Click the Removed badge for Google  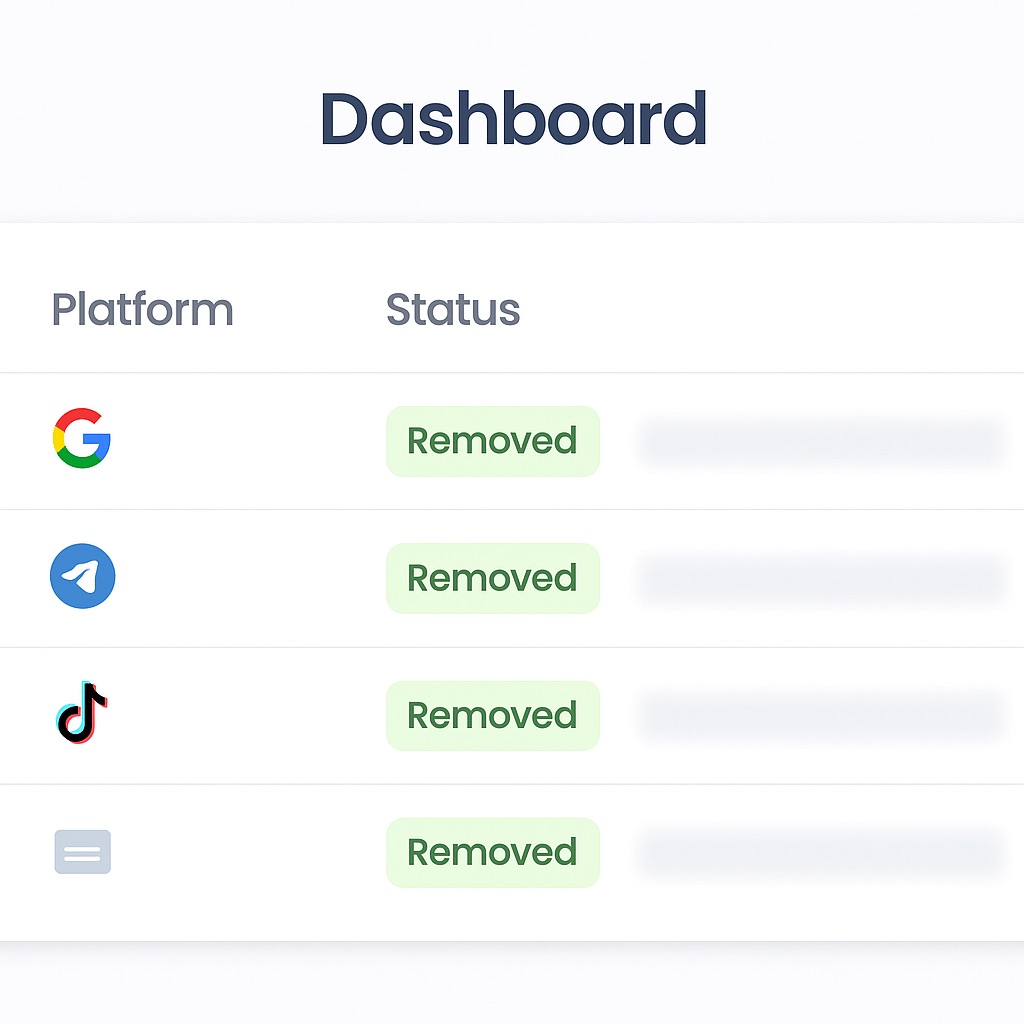pyautogui.click(x=492, y=441)
